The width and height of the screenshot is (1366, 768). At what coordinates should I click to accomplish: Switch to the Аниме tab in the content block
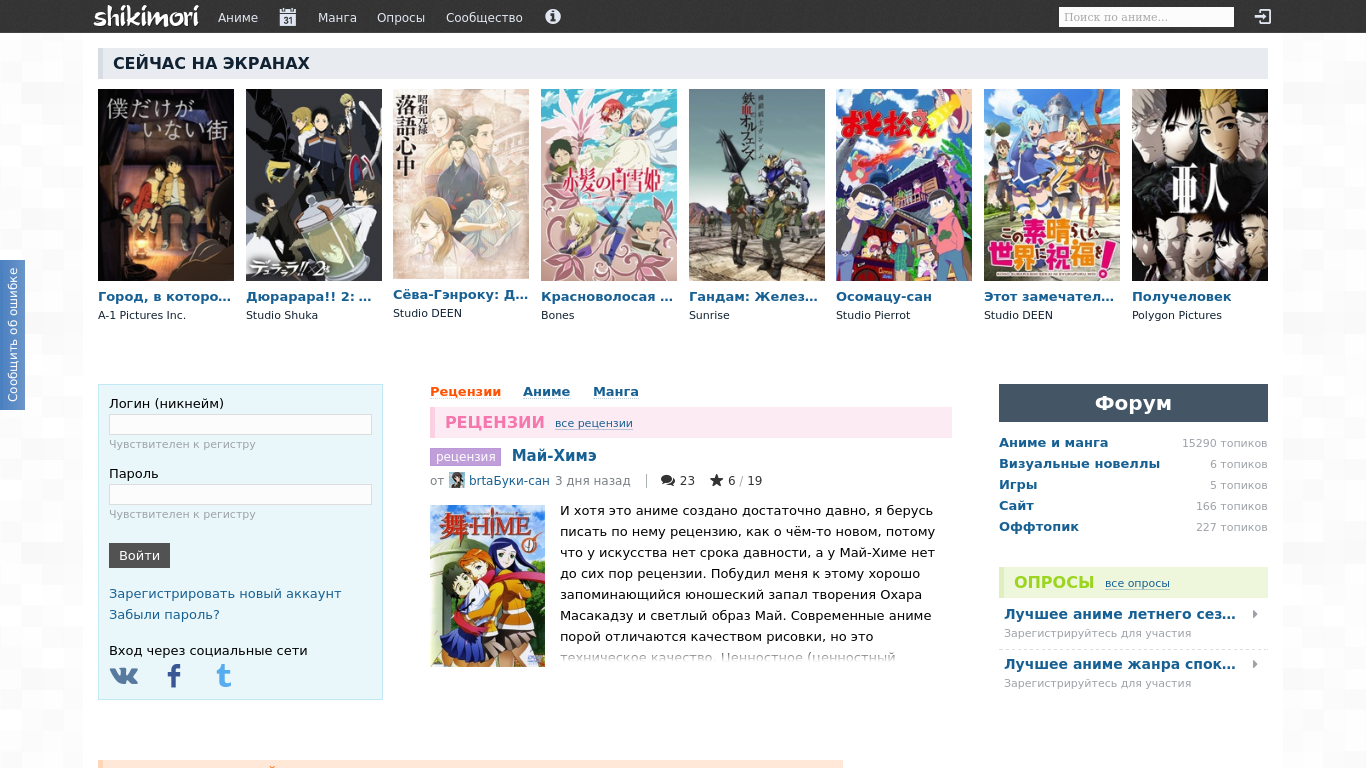[x=547, y=392]
